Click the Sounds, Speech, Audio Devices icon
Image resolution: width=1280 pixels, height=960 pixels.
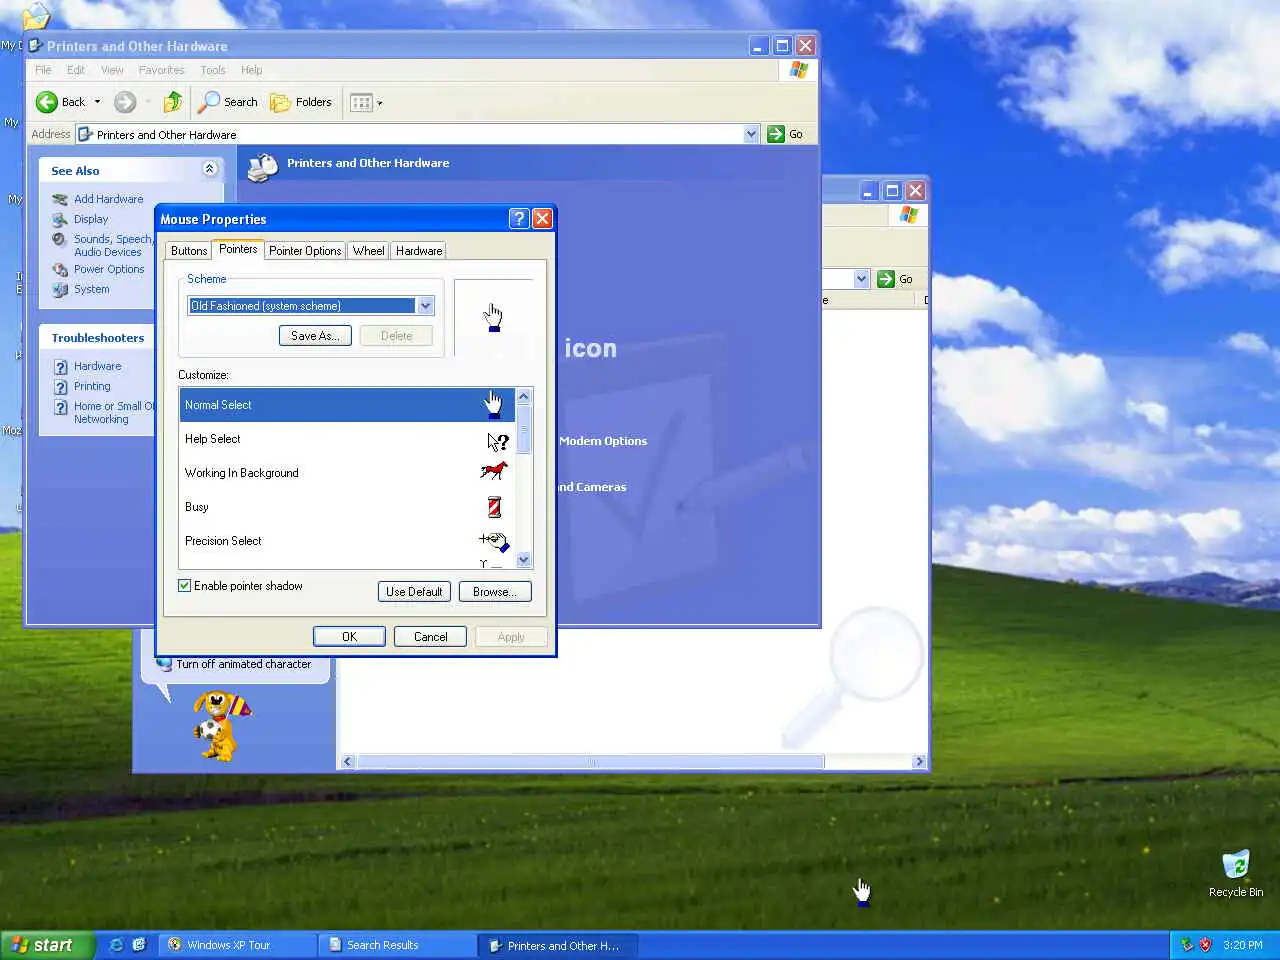[x=60, y=240]
